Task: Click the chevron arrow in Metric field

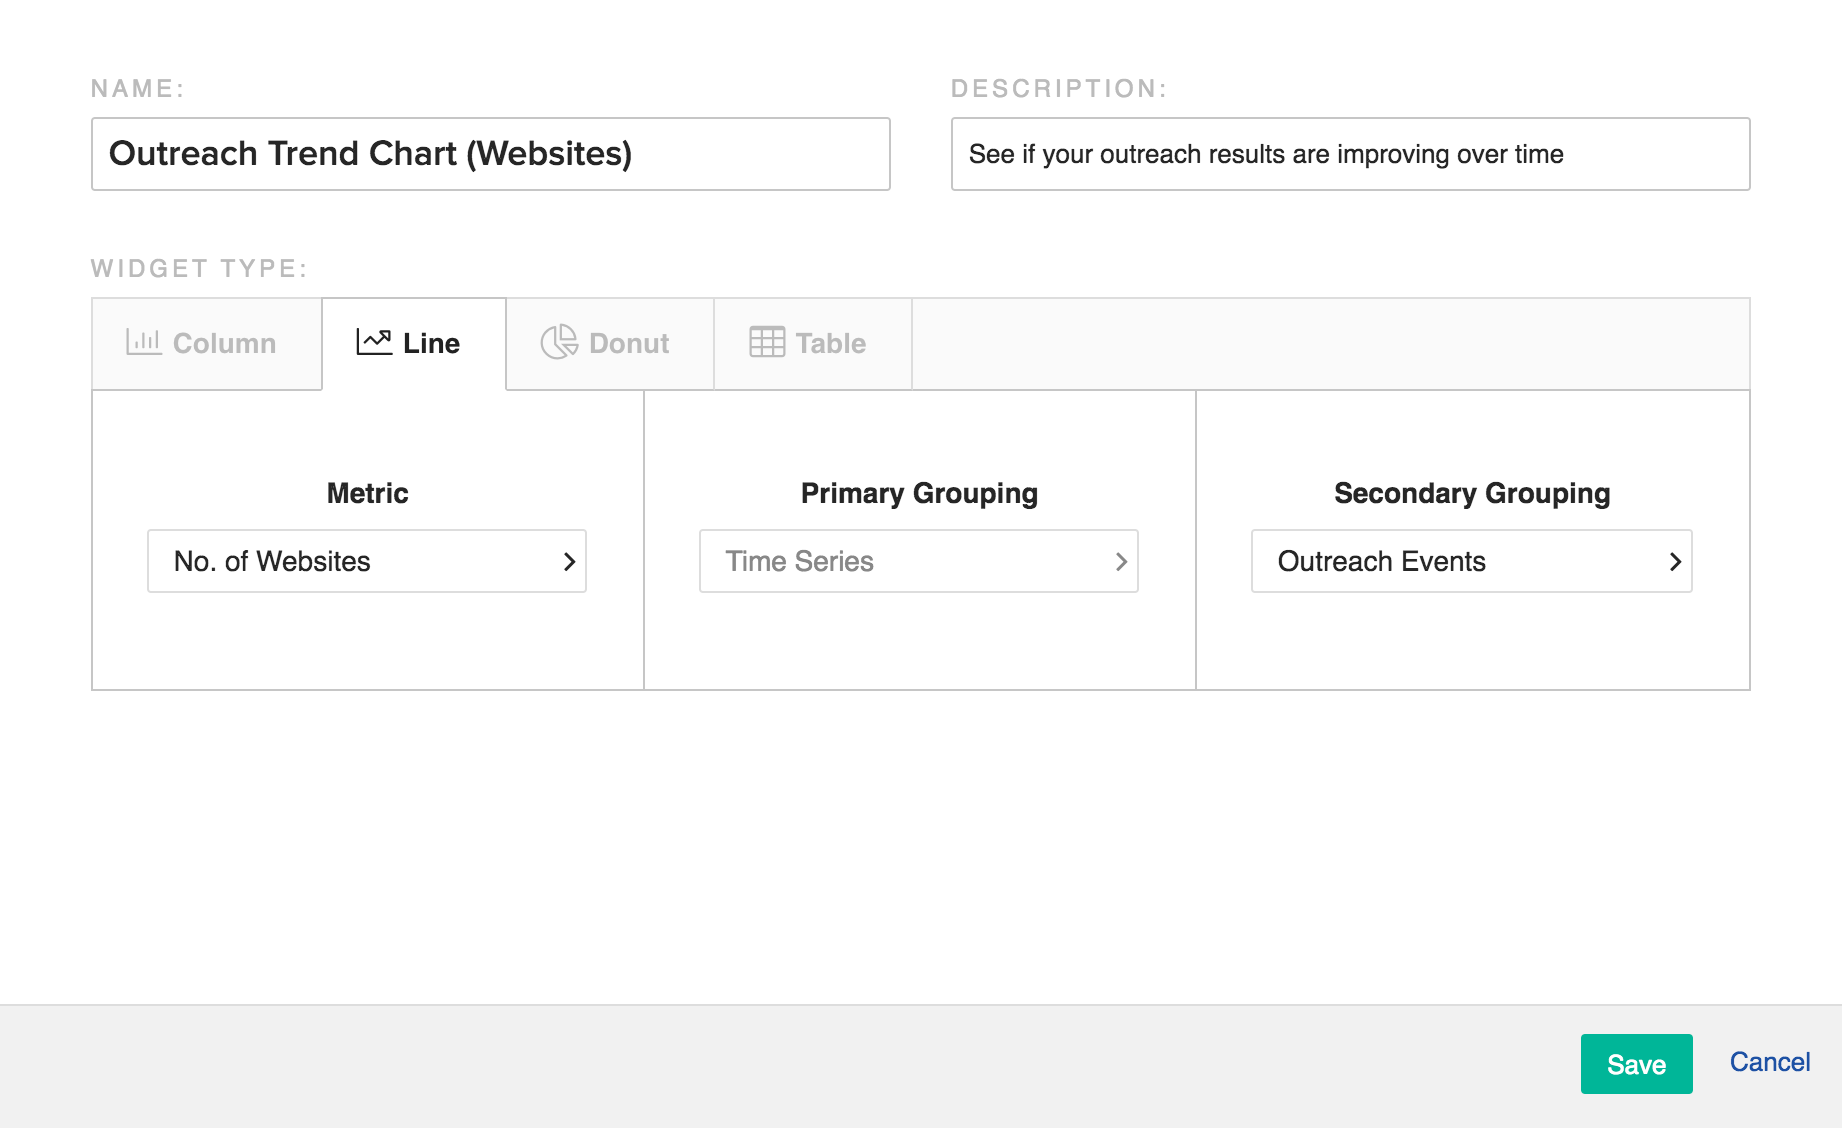Action: [x=569, y=562]
